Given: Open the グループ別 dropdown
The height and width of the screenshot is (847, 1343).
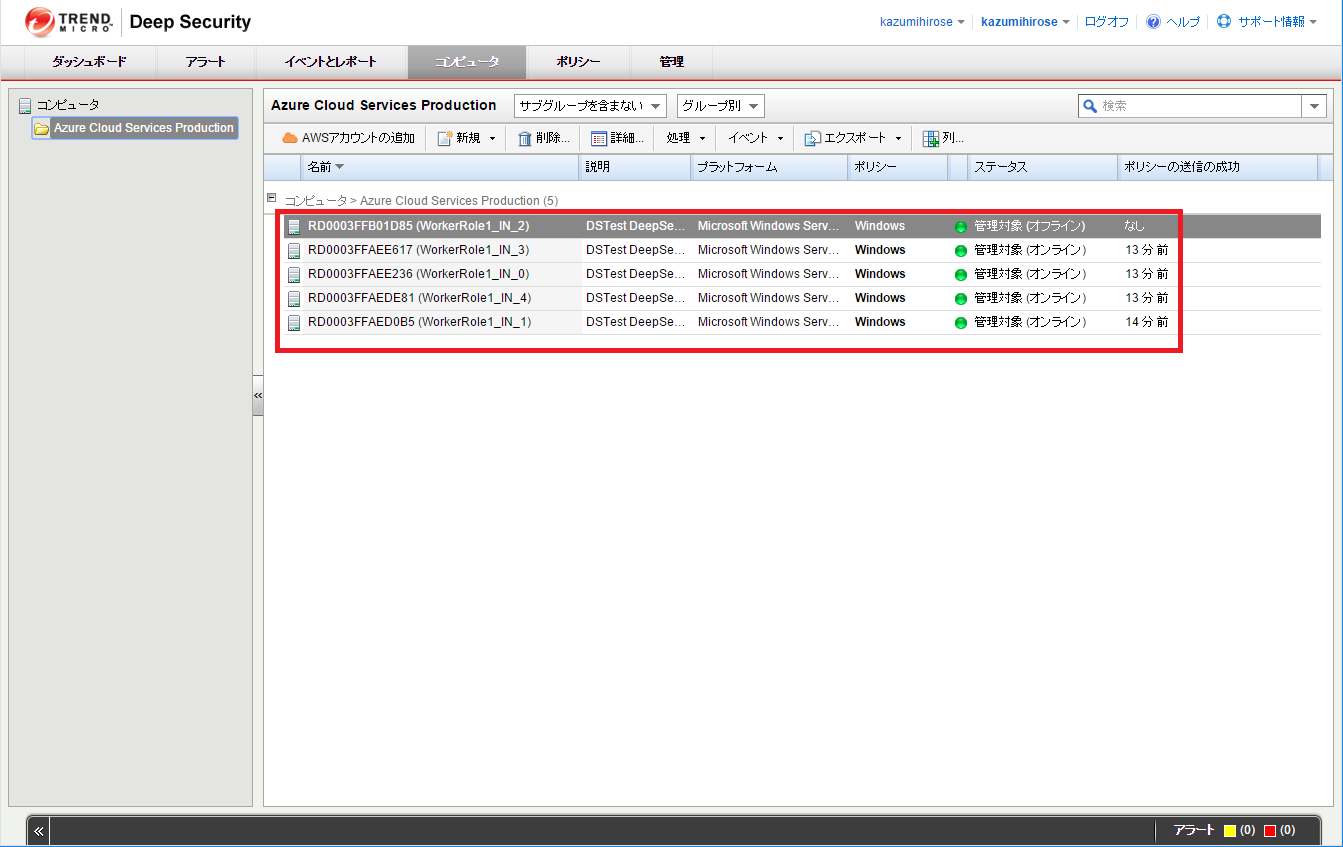Looking at the screenshot, I should pos(721,106).
